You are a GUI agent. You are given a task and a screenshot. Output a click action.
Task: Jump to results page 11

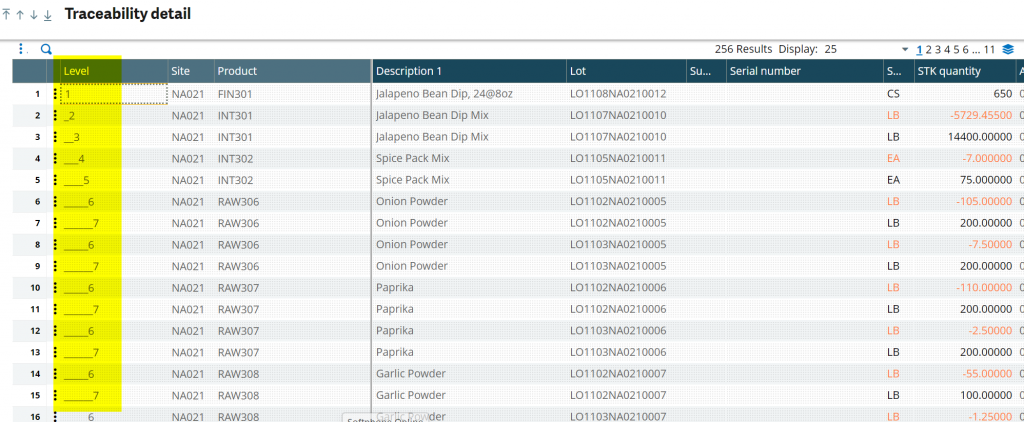(990, 49)
